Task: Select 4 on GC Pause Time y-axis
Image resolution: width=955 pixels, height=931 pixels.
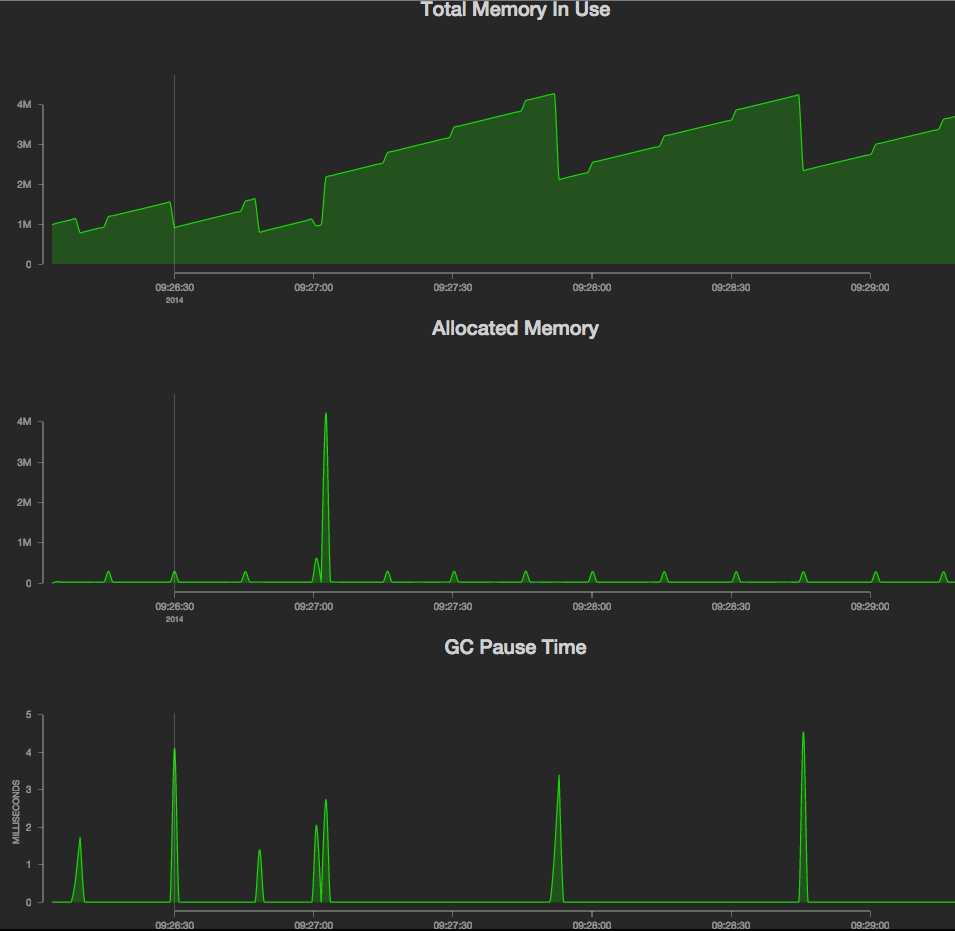Action: click(29, 753)
